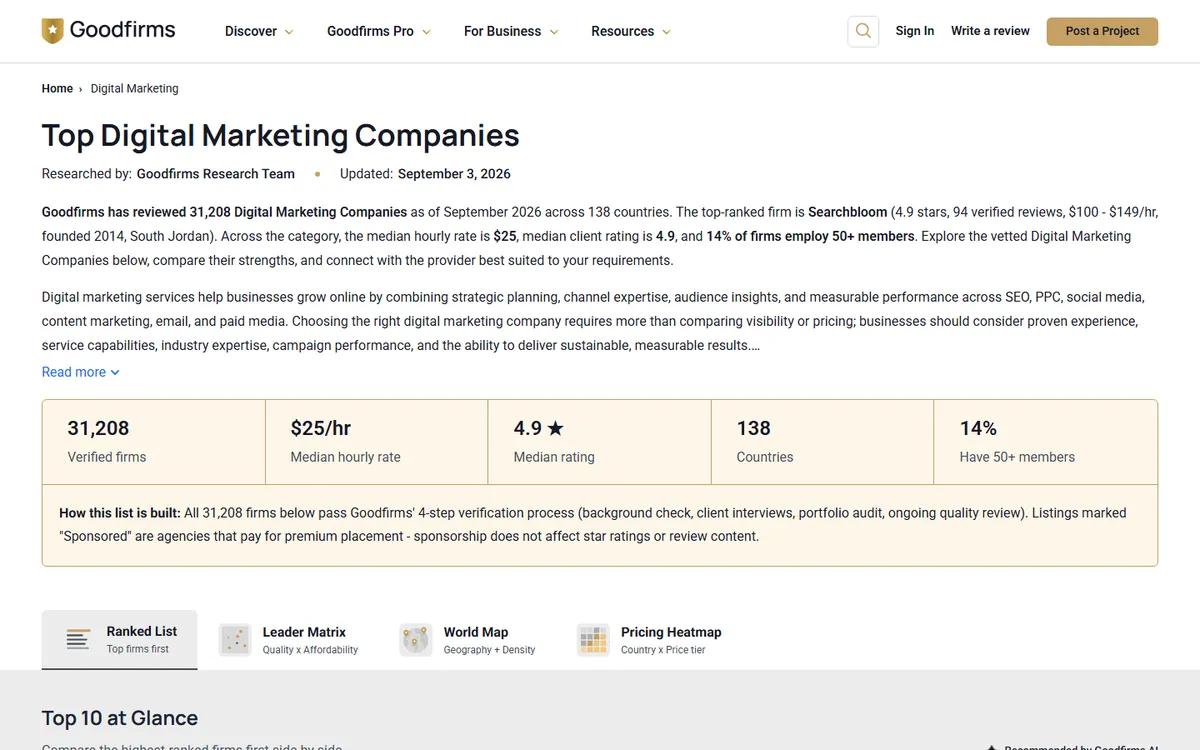
Task: Expand the For Business menu
Action: pyautogui.click(x=511, y=31)
